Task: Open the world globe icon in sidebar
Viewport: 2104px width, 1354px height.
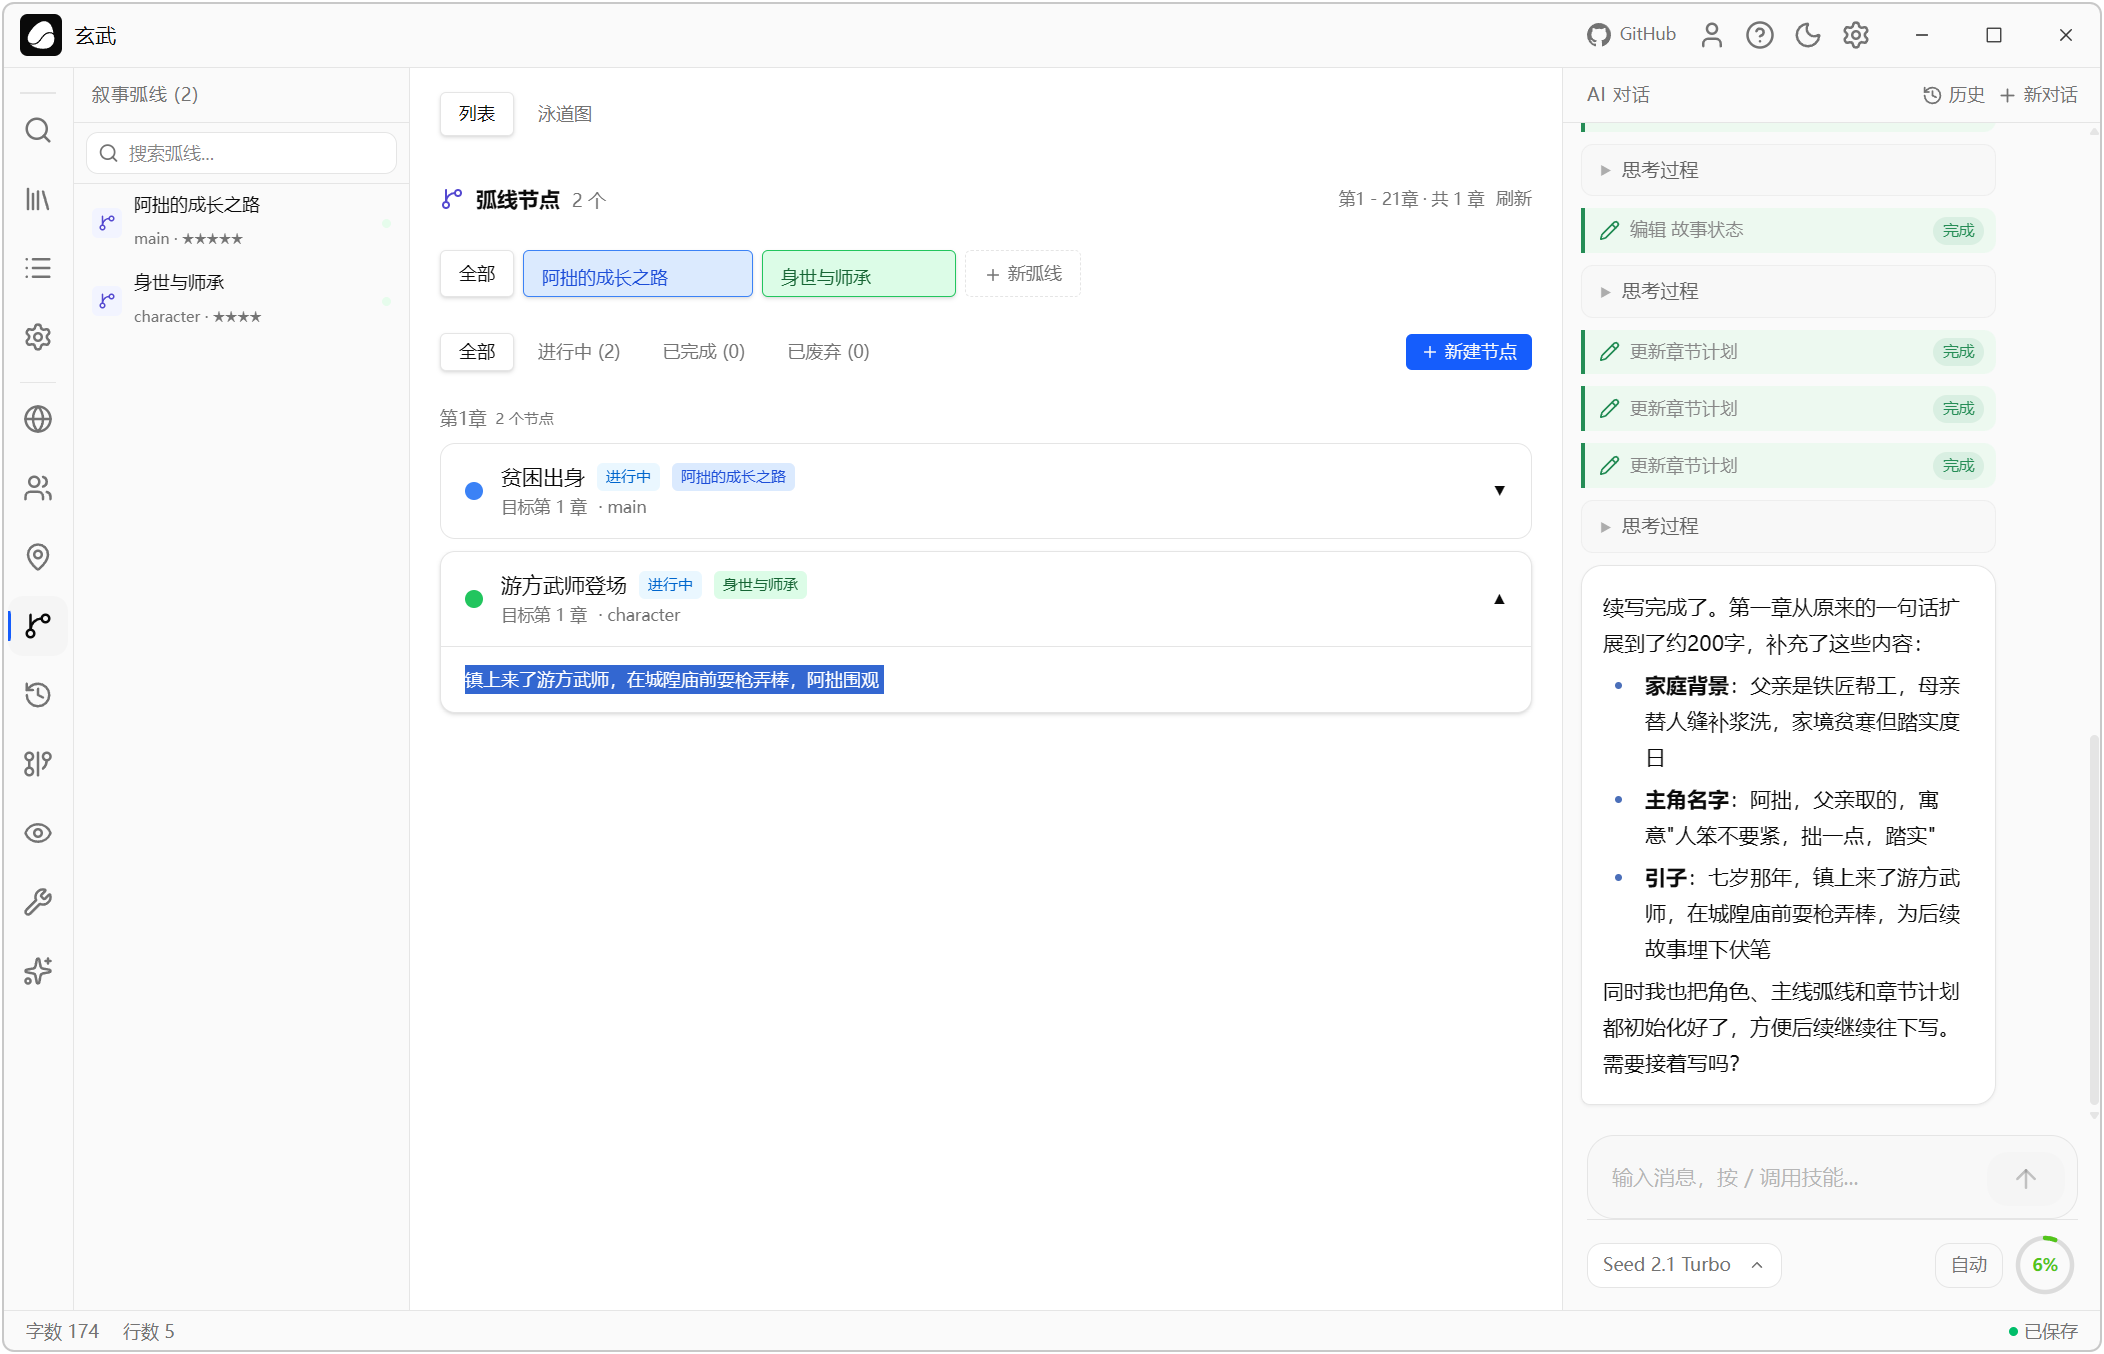Action: tap(38, 419)
